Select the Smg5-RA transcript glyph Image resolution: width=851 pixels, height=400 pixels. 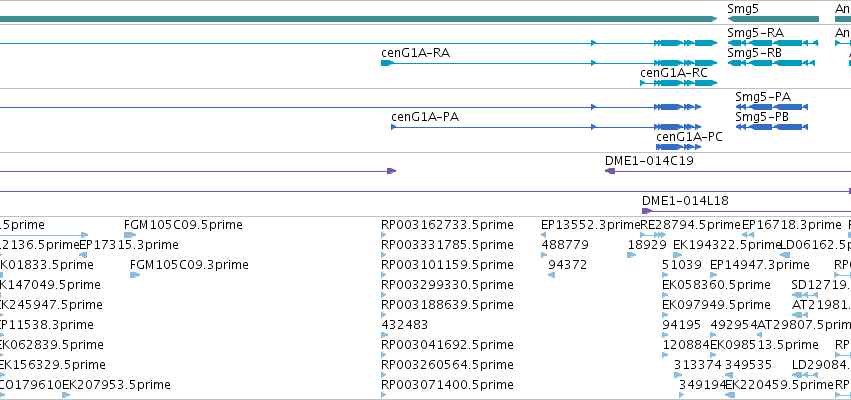pyautogui.click(x=772, y=43)
